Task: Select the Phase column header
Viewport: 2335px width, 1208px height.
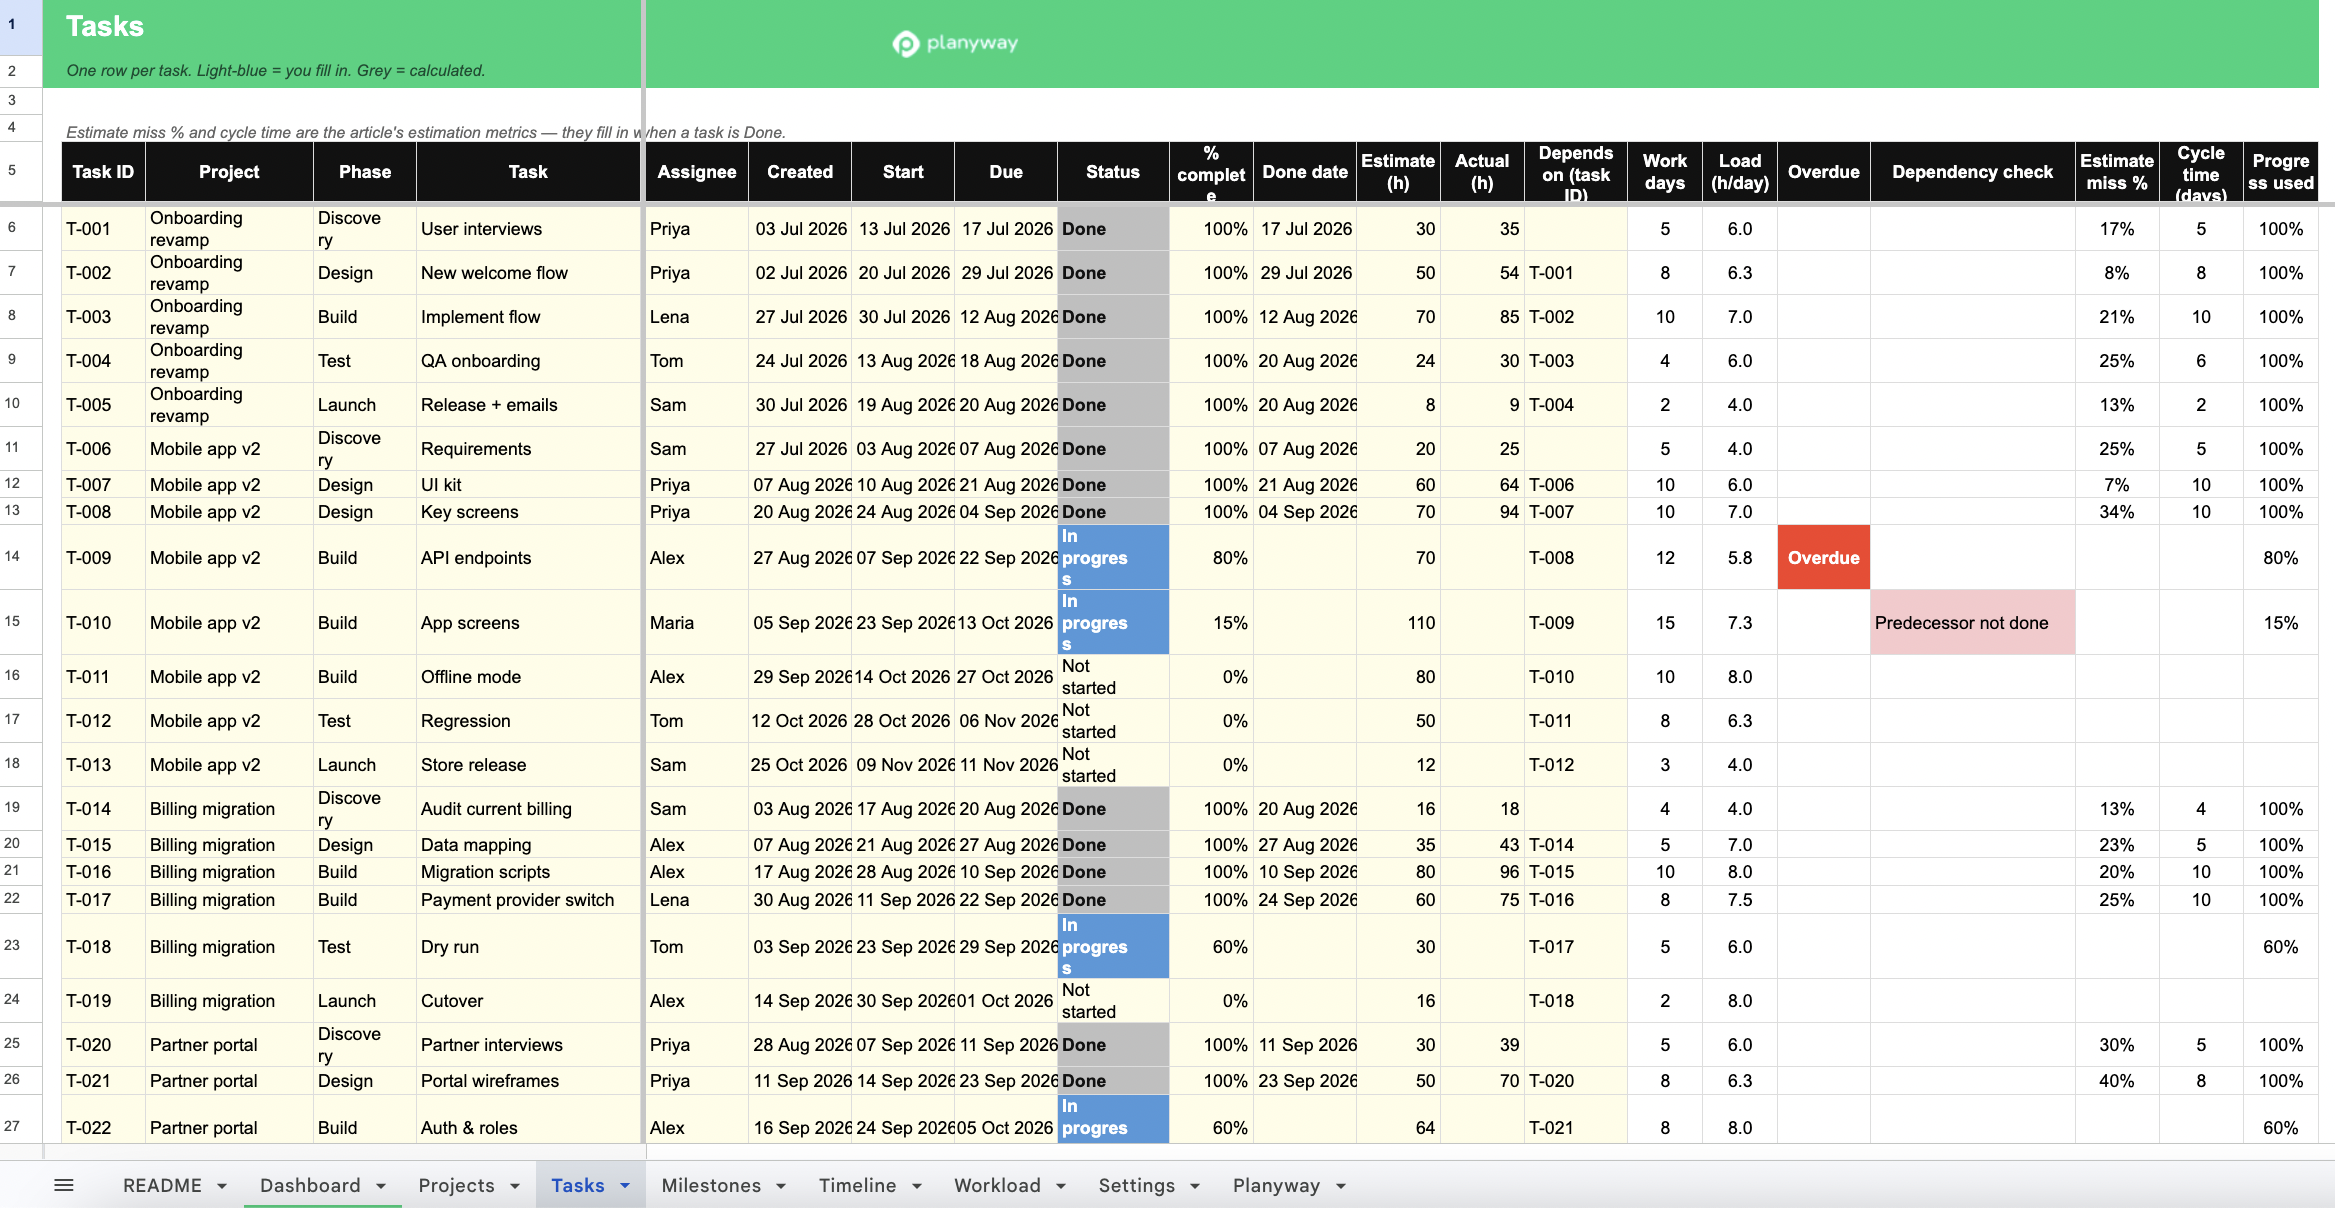Action: 365,172
